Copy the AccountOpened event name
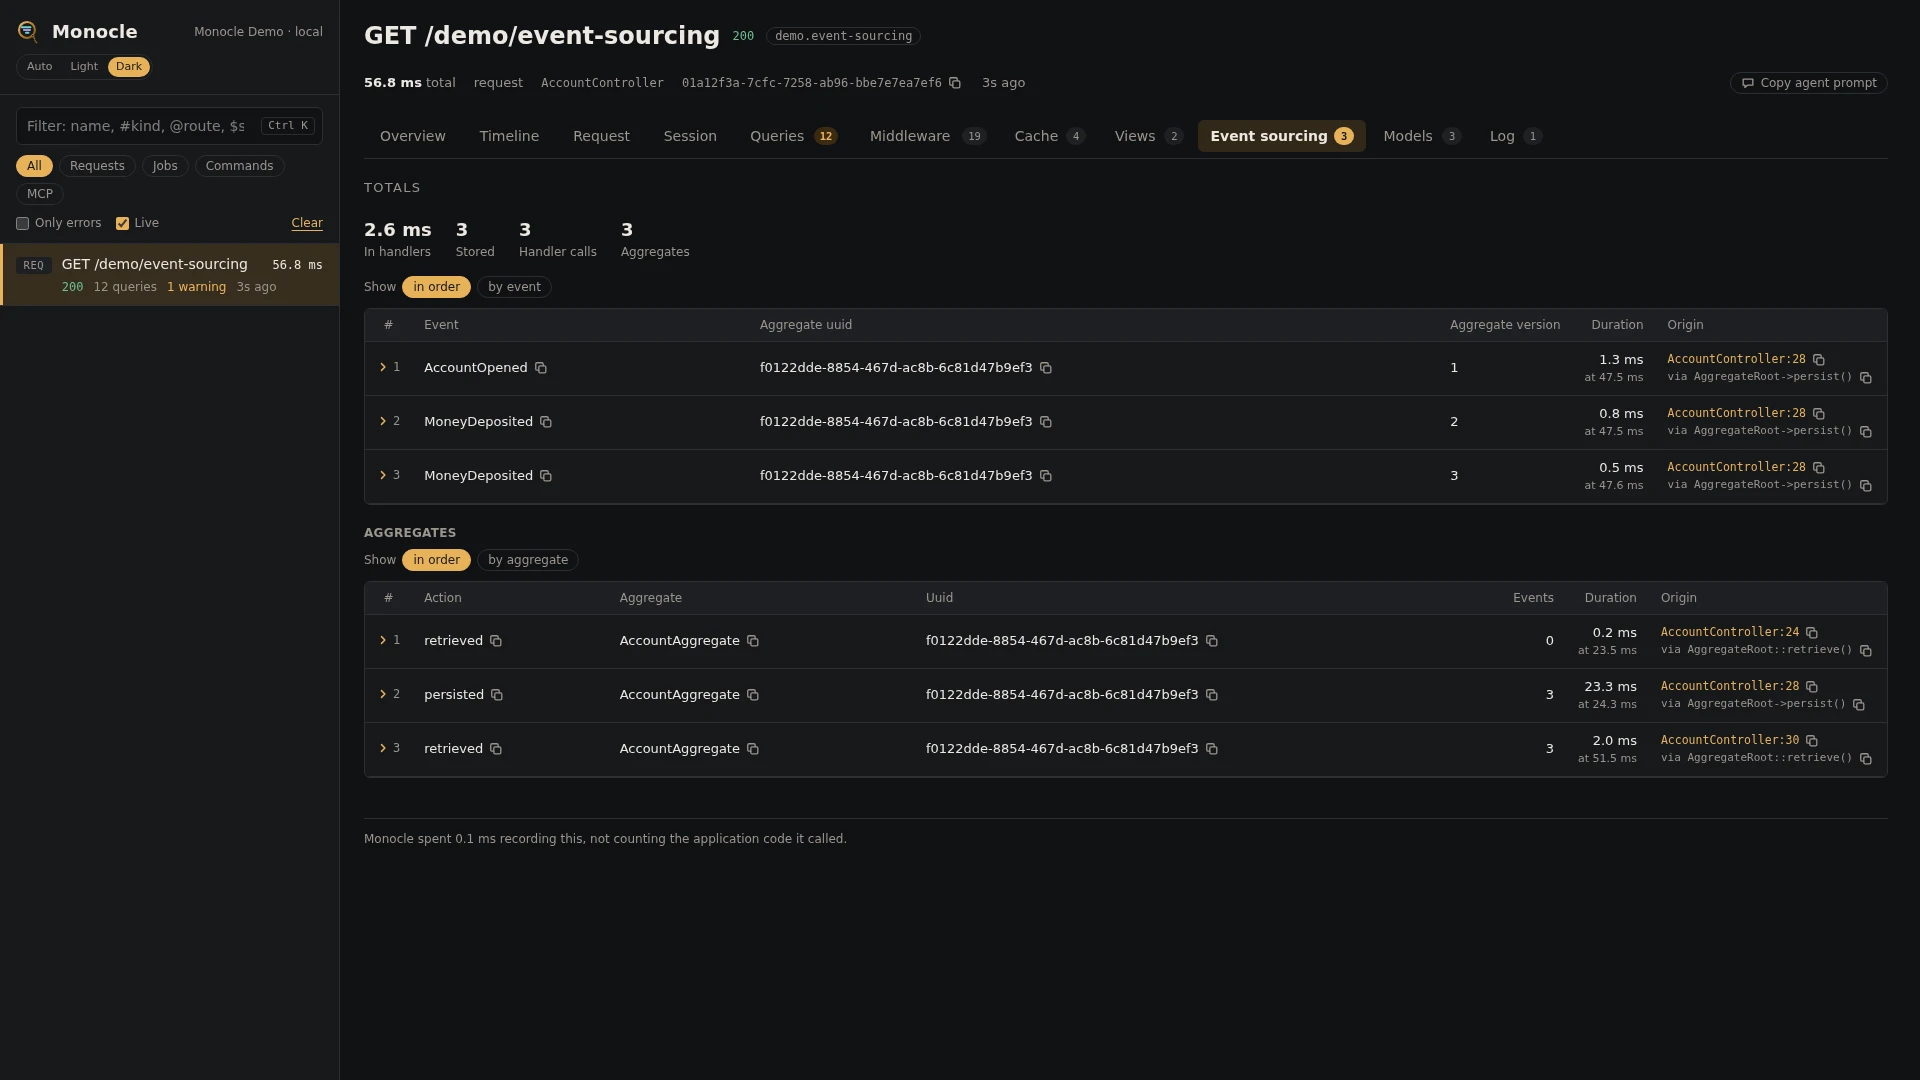This screenshot has height=1080, width=1920. 541,368
